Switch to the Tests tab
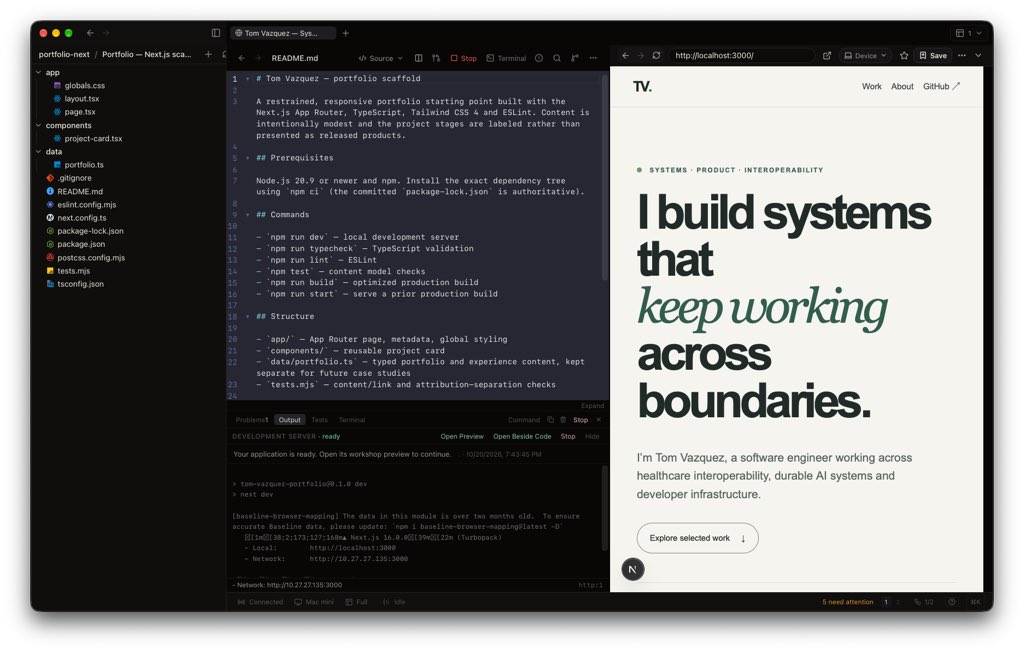The width and height of the screenshot is (1024, 652). [319, 420]
